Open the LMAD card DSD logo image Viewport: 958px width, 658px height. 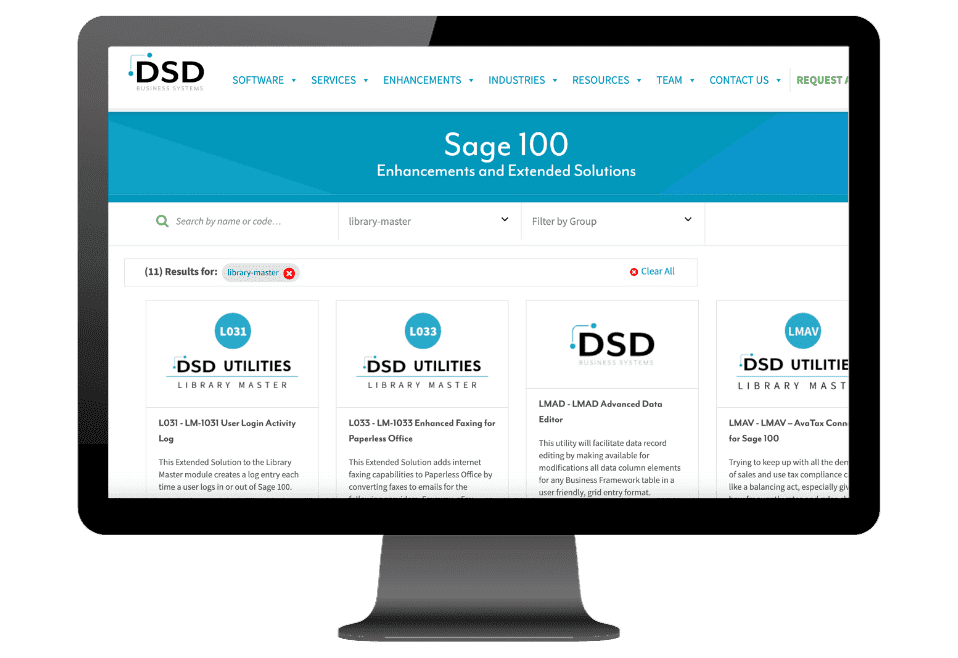[612, 344]
